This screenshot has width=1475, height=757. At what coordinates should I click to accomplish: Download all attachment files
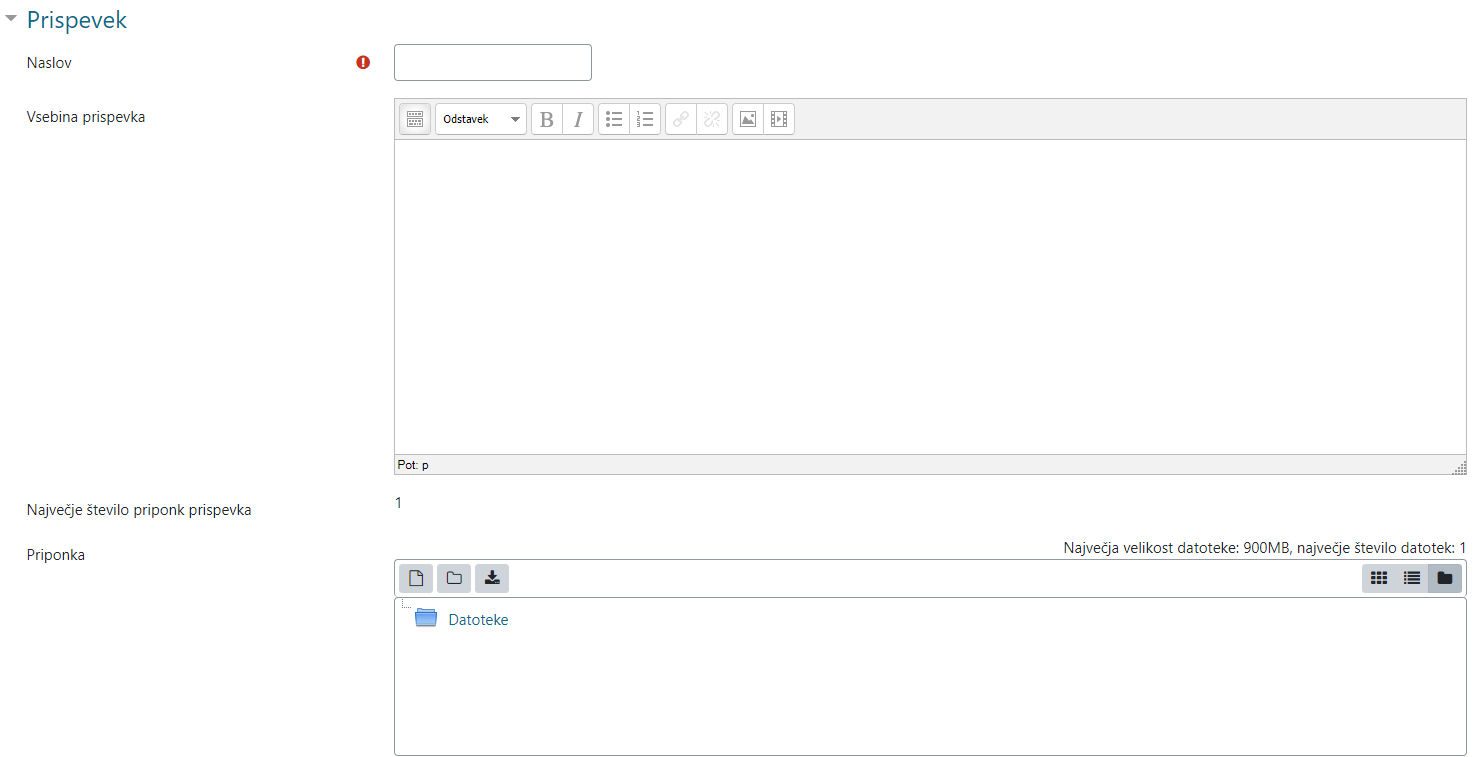(x=492, y=578)
